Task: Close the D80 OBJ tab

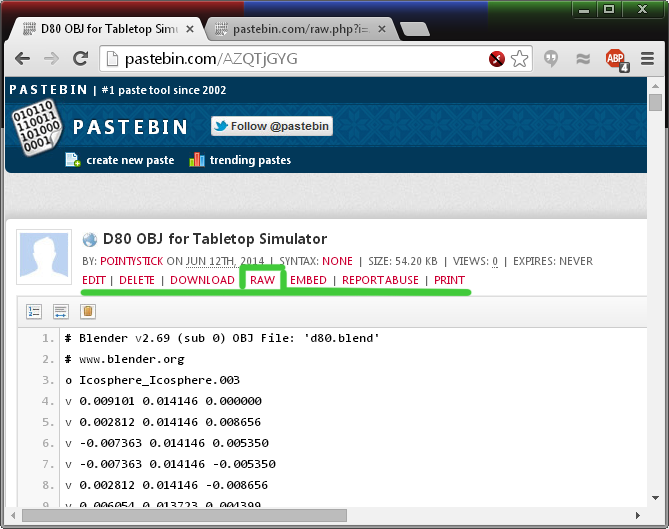Action: tap(190, 29)
